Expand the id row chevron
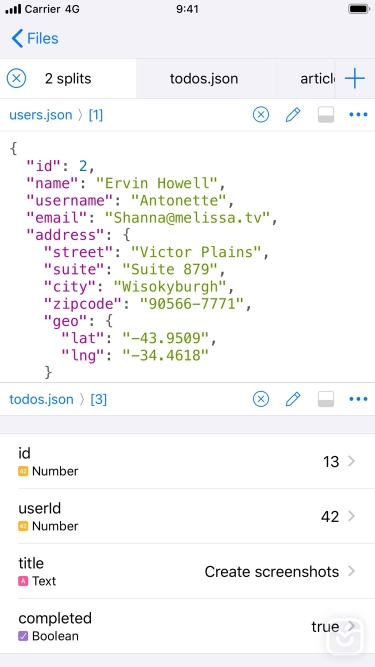375x667 pixels. coord(351,461)
